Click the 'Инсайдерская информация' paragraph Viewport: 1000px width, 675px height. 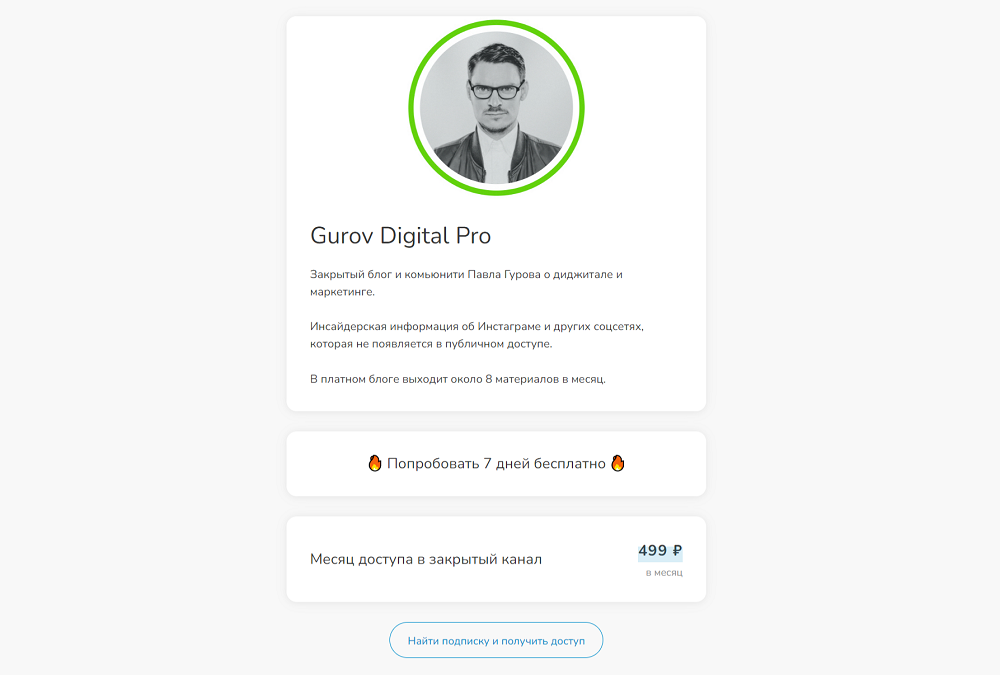(x=477, y=335)
